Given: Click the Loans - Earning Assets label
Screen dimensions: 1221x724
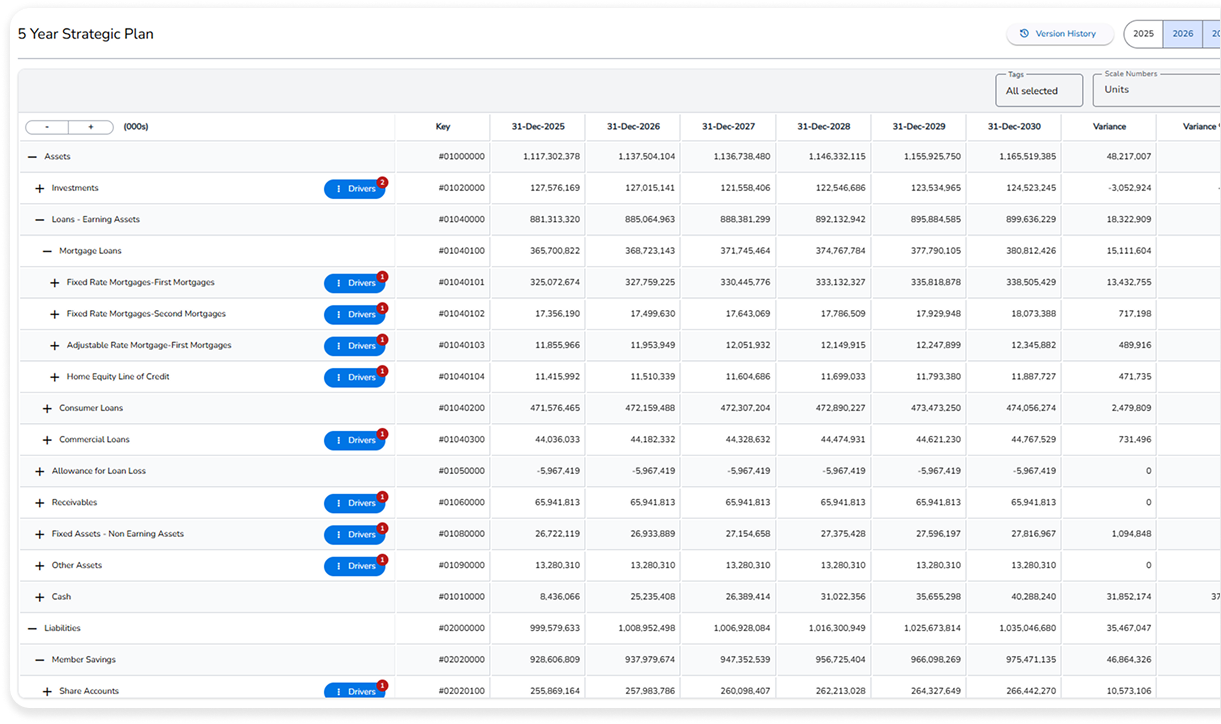Looking at the screenshot, I should 96,220.
